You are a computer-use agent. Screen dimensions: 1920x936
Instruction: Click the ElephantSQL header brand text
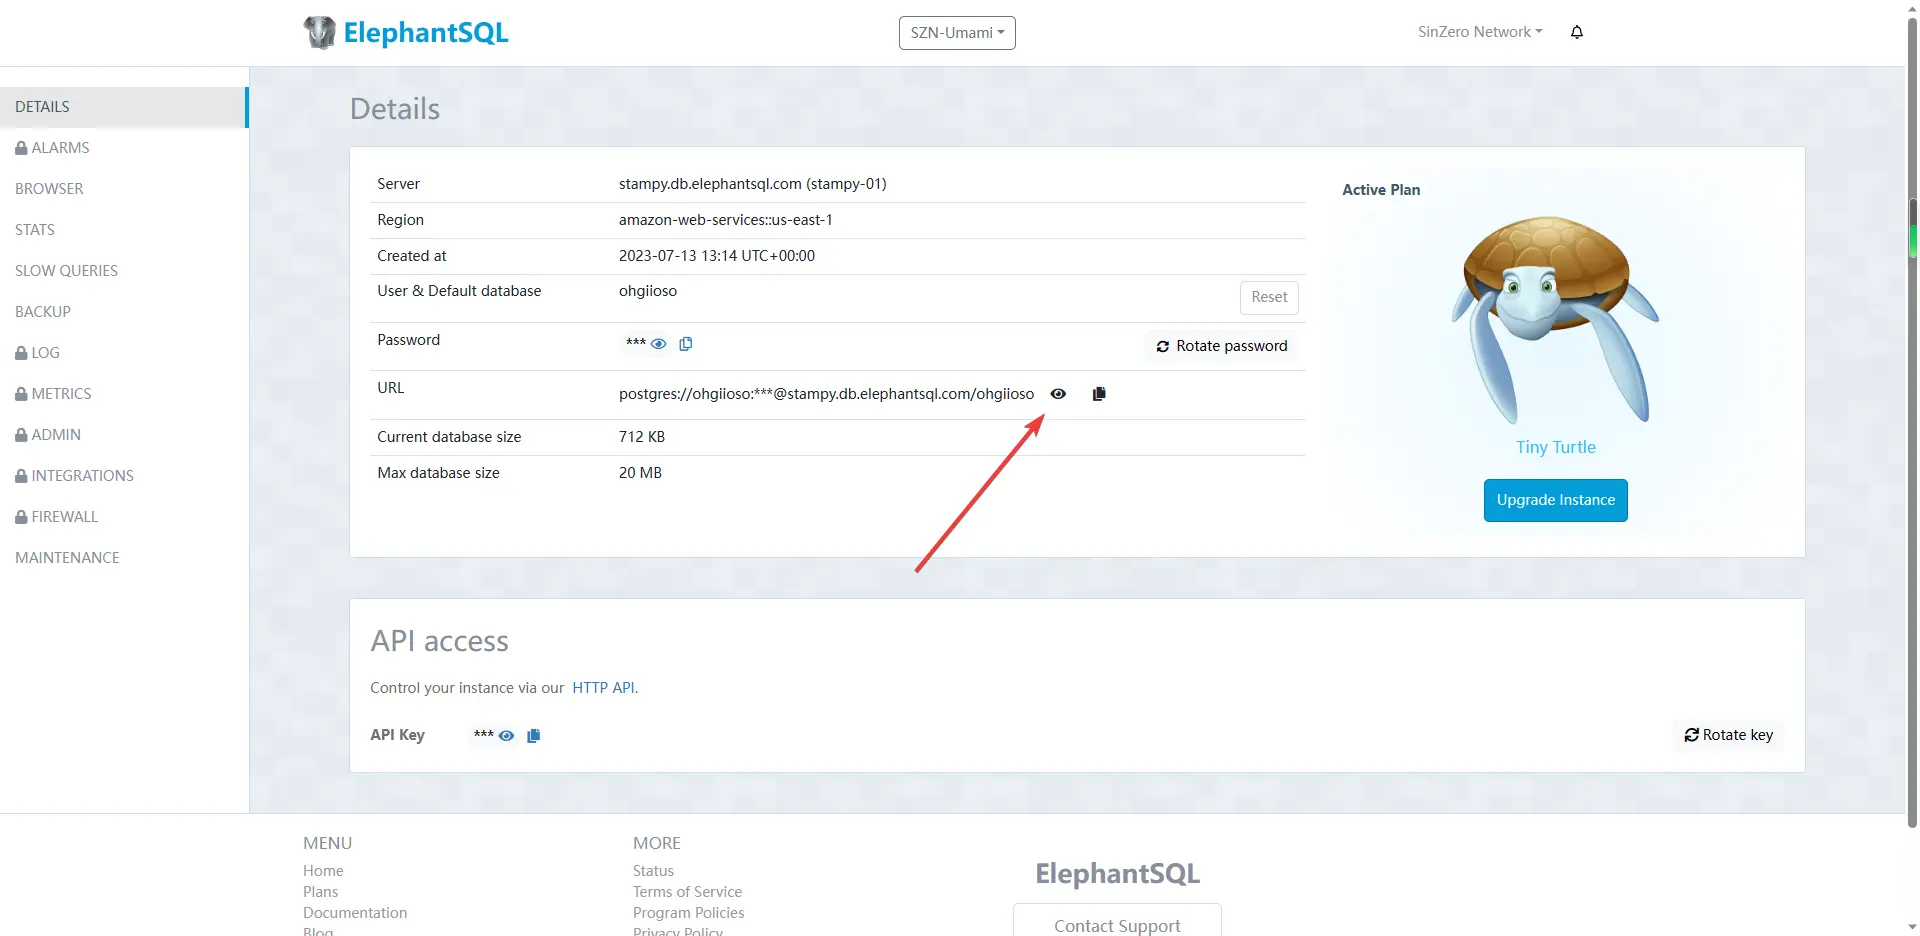[426, 33]
